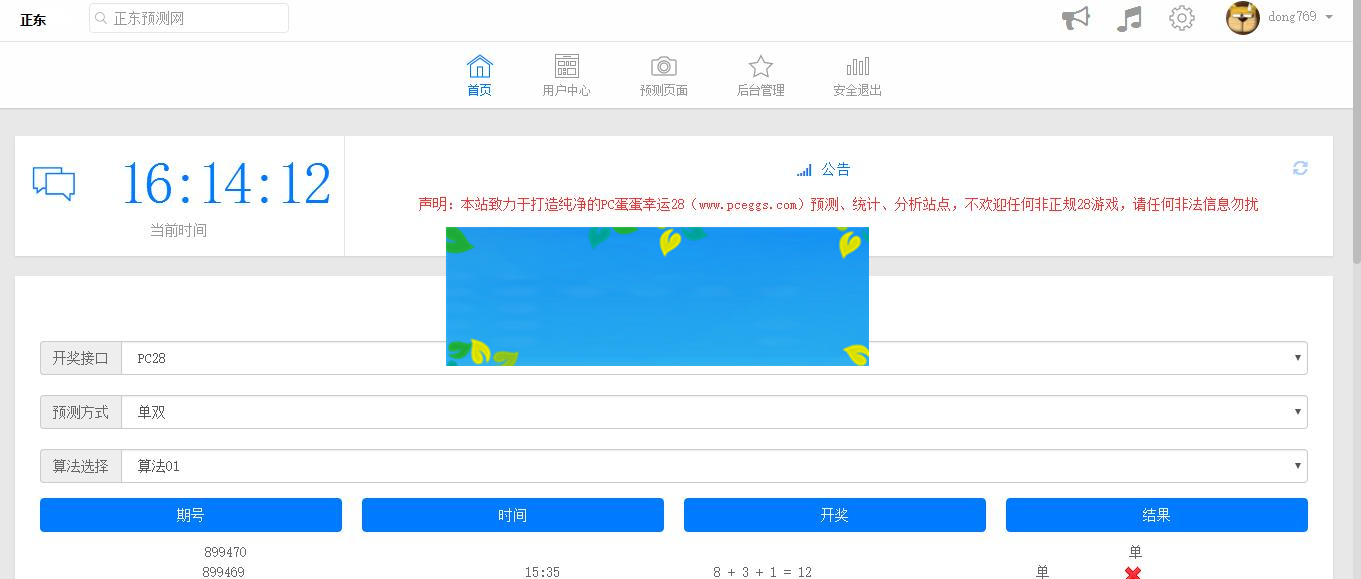Image resolution: width=1361 pixels, height=579 pixels.
Task: Open the 预测页面 camera icon
Action: tap(662, 65)
